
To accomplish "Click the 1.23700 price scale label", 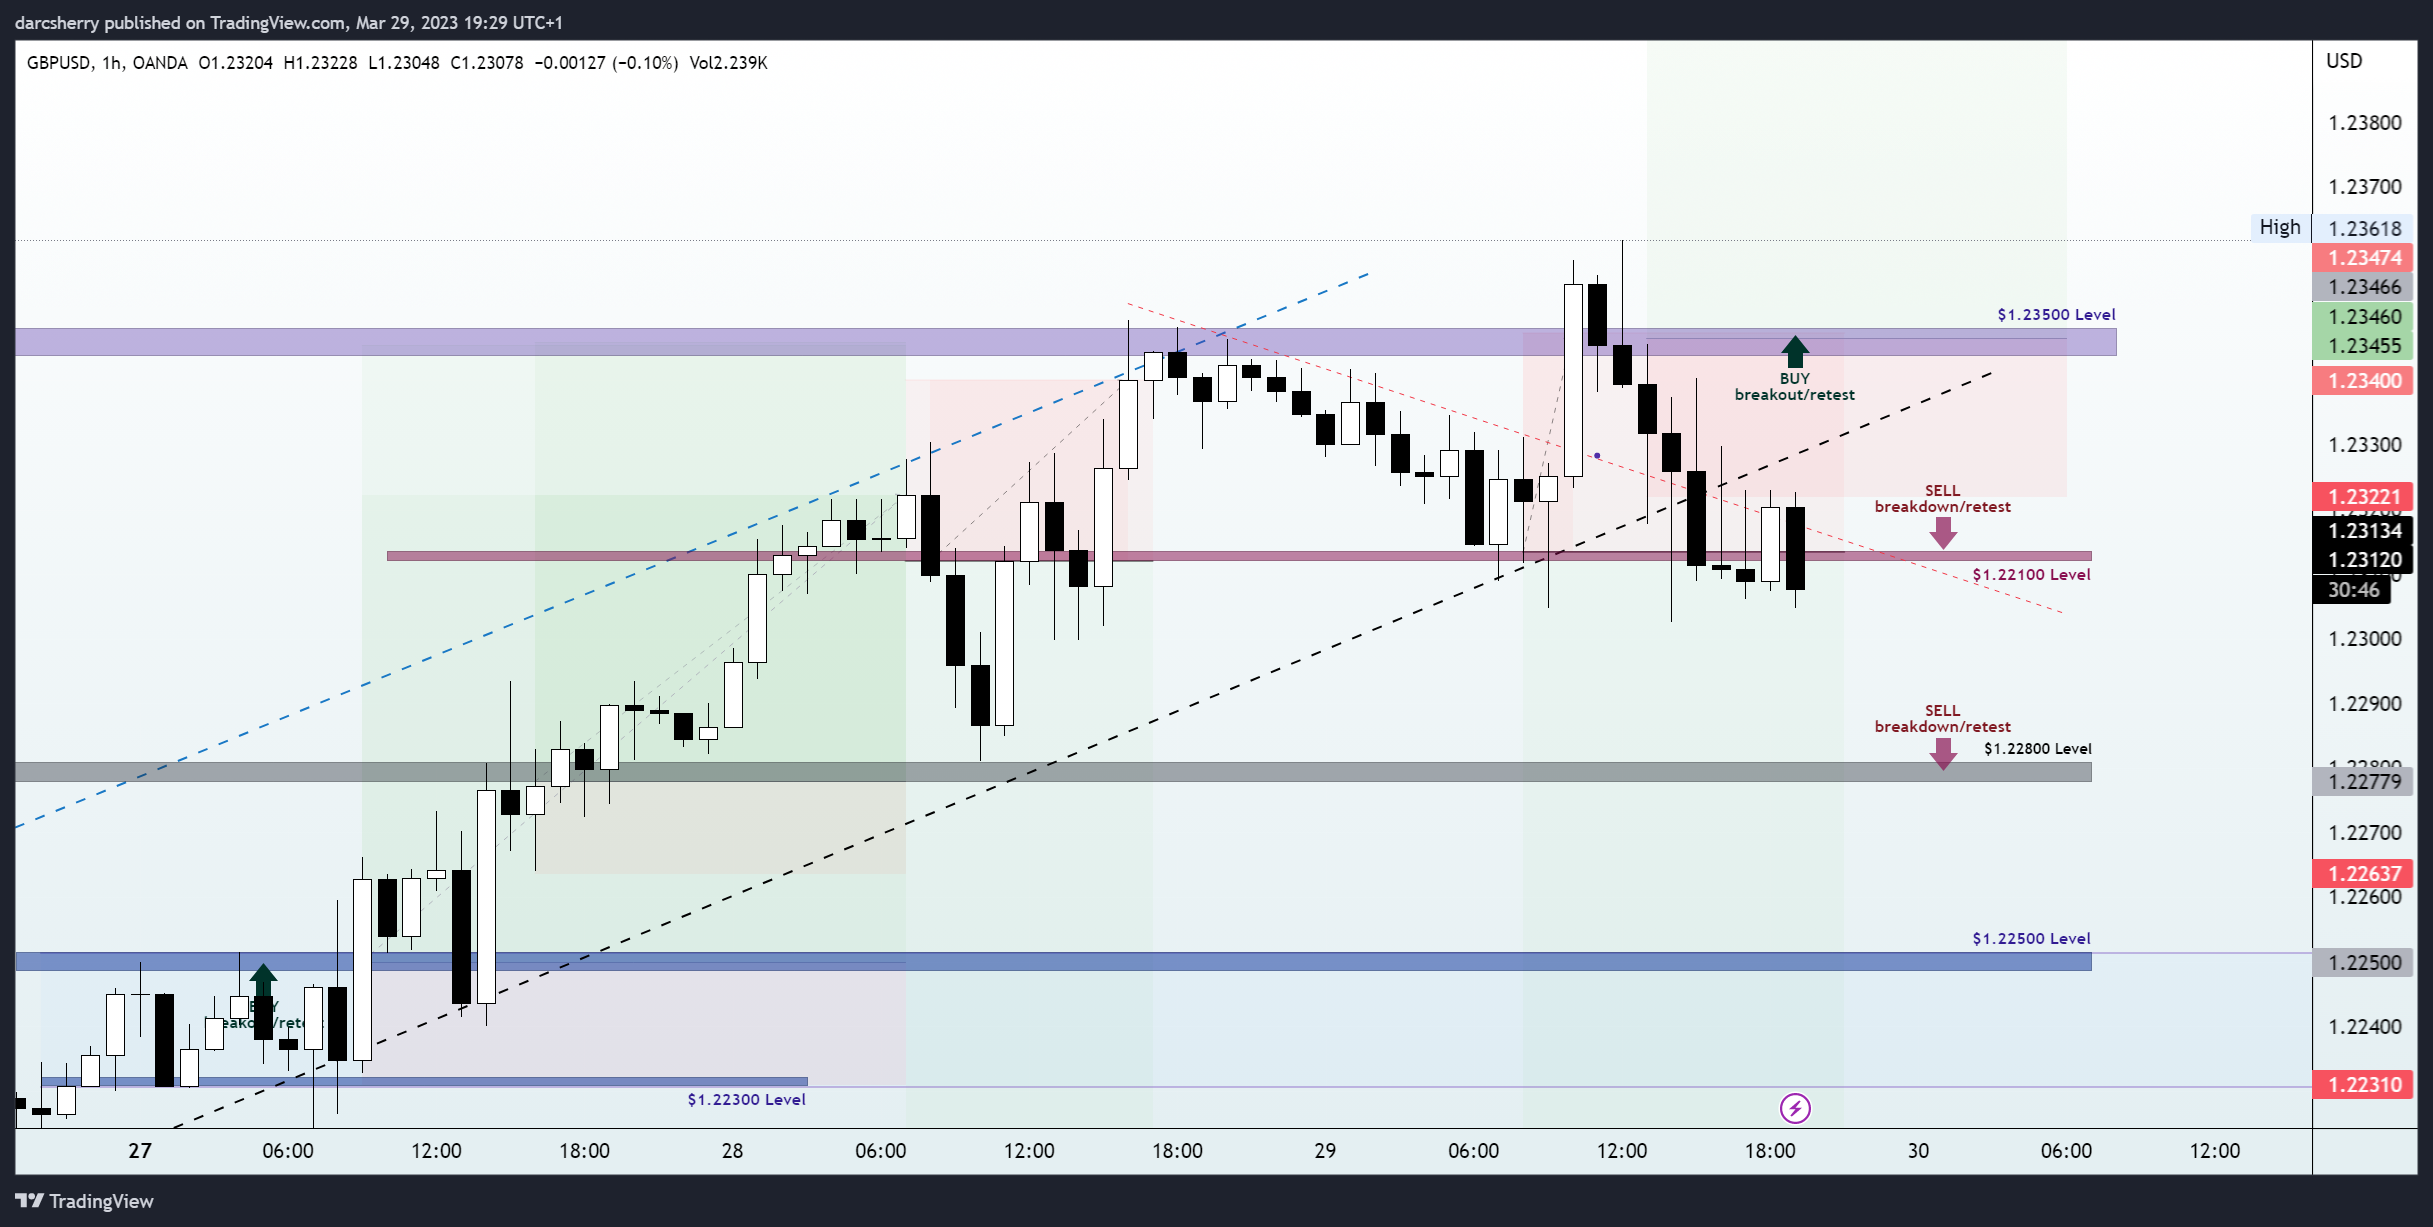I will click(2364, 187).
